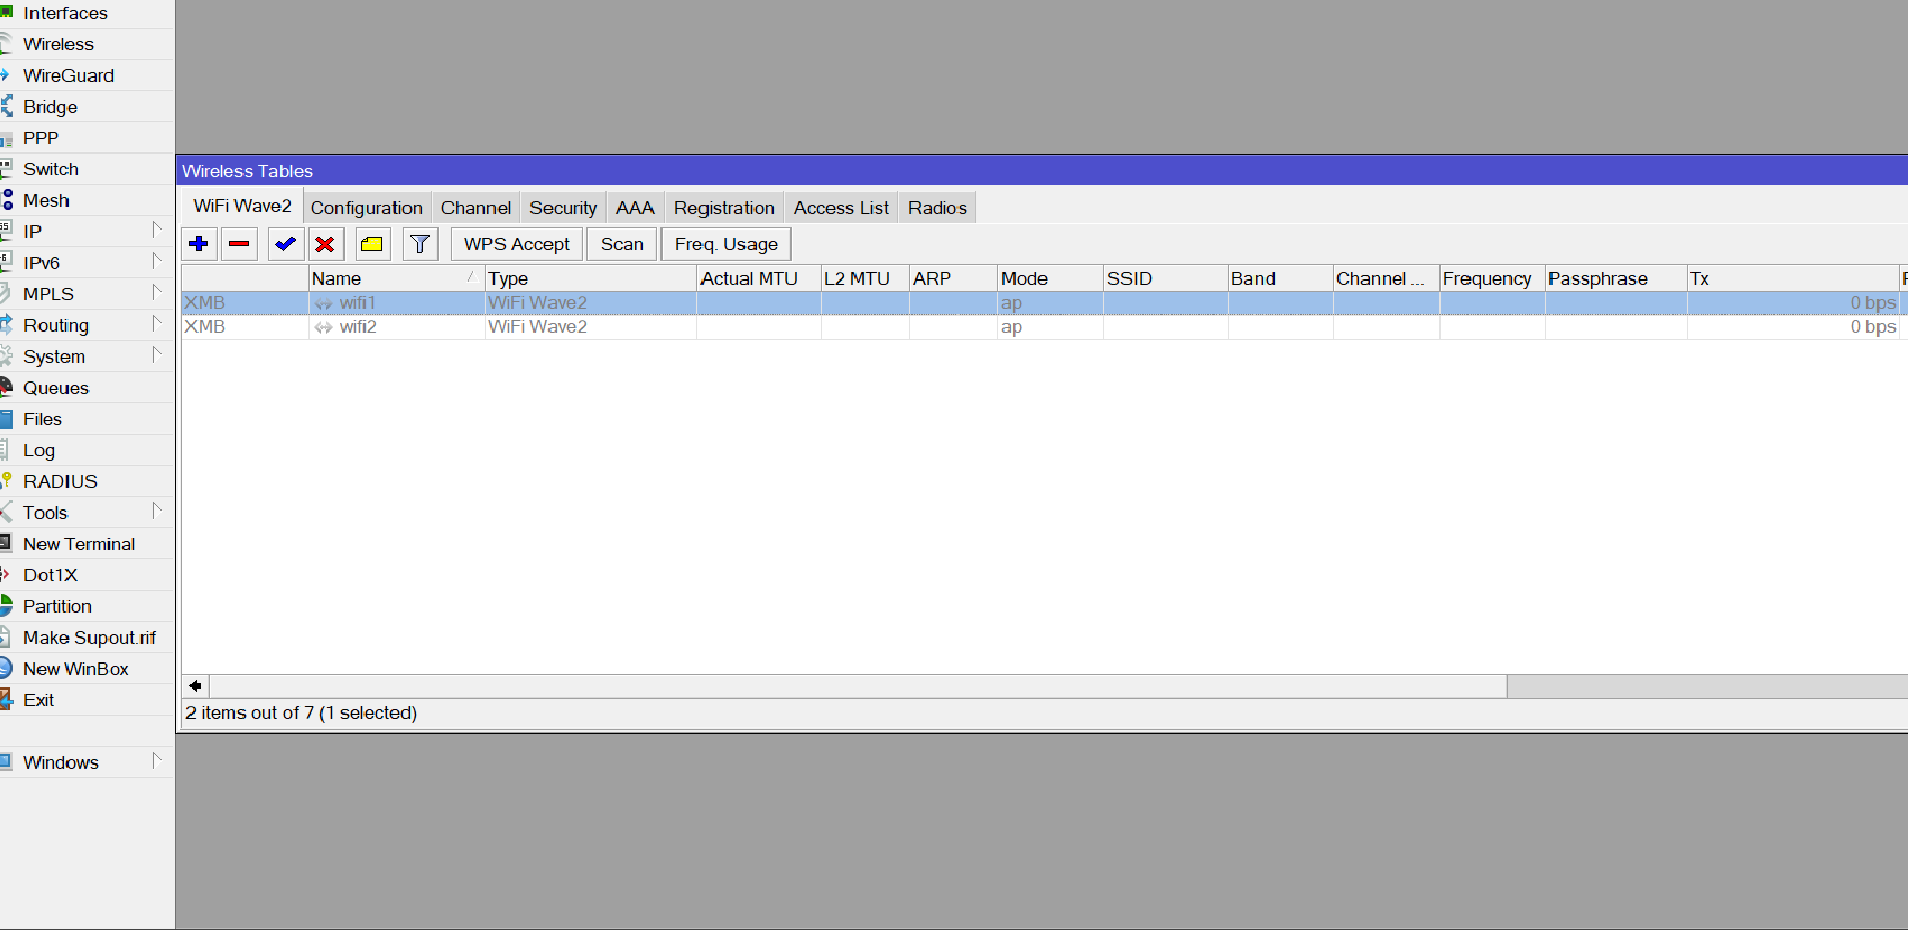The width and height of the screenshot is (1908, 930).
Task: Open Queues from the sidebar
Action: (56, 388)
